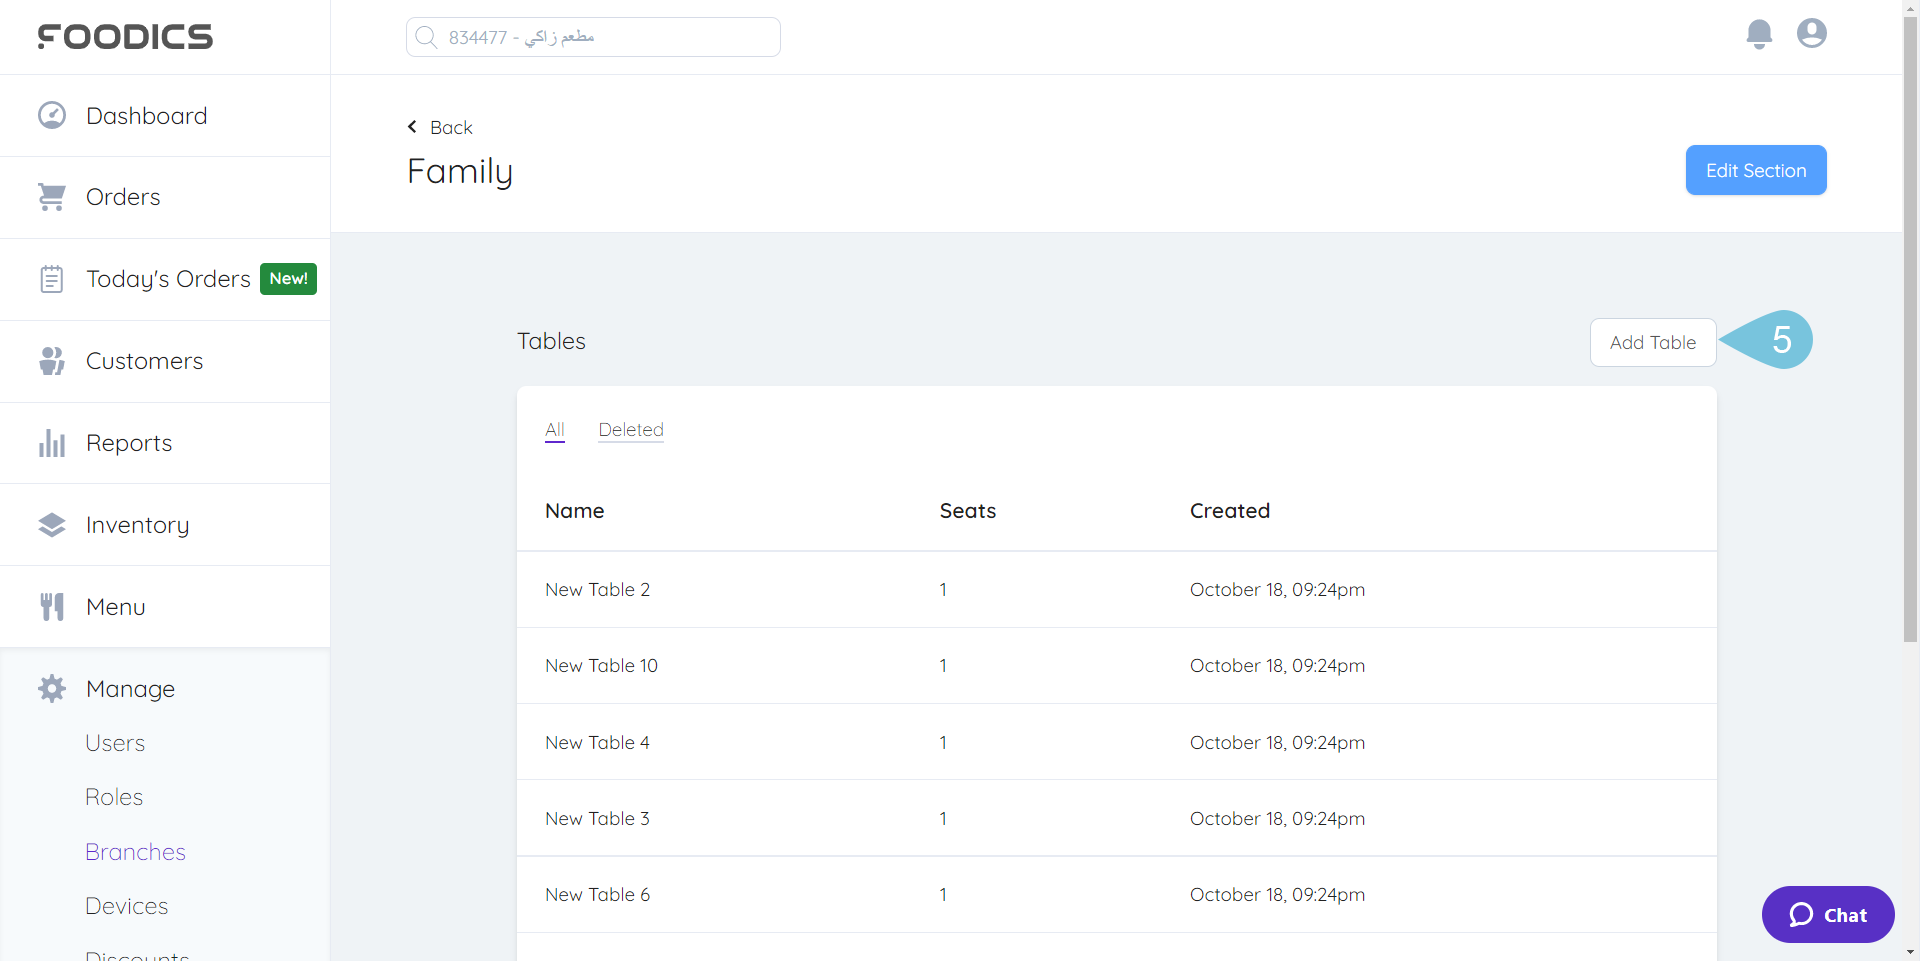Image resolution: width=1920 pixels, height=961 pixels.
Task: Collapse using the Back chevron
Action: point(412,126)
